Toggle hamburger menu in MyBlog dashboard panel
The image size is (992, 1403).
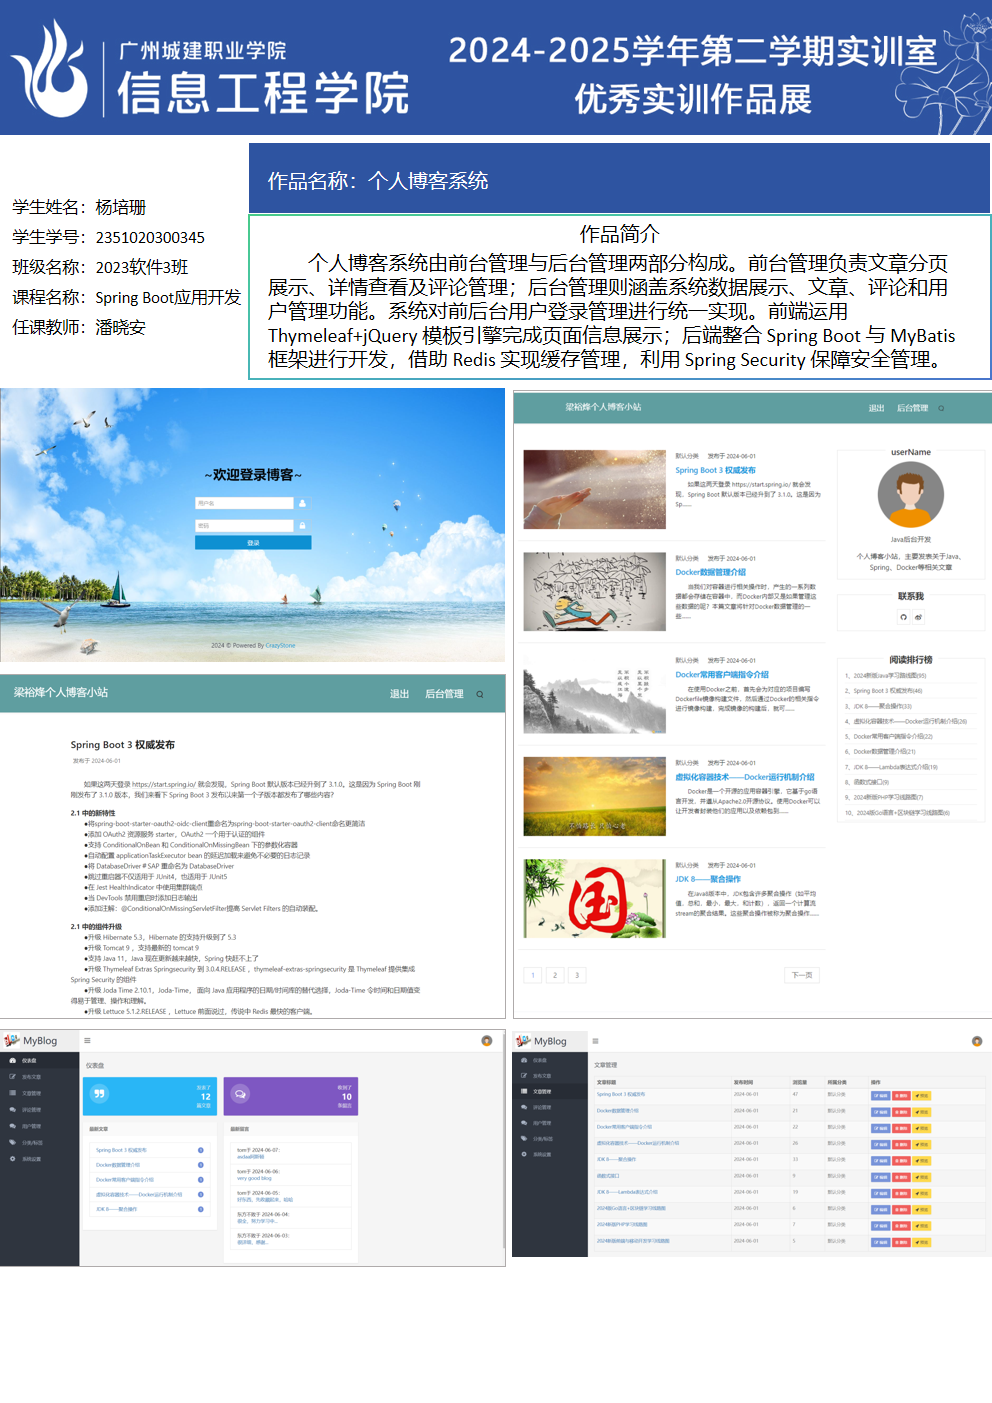87,1041
